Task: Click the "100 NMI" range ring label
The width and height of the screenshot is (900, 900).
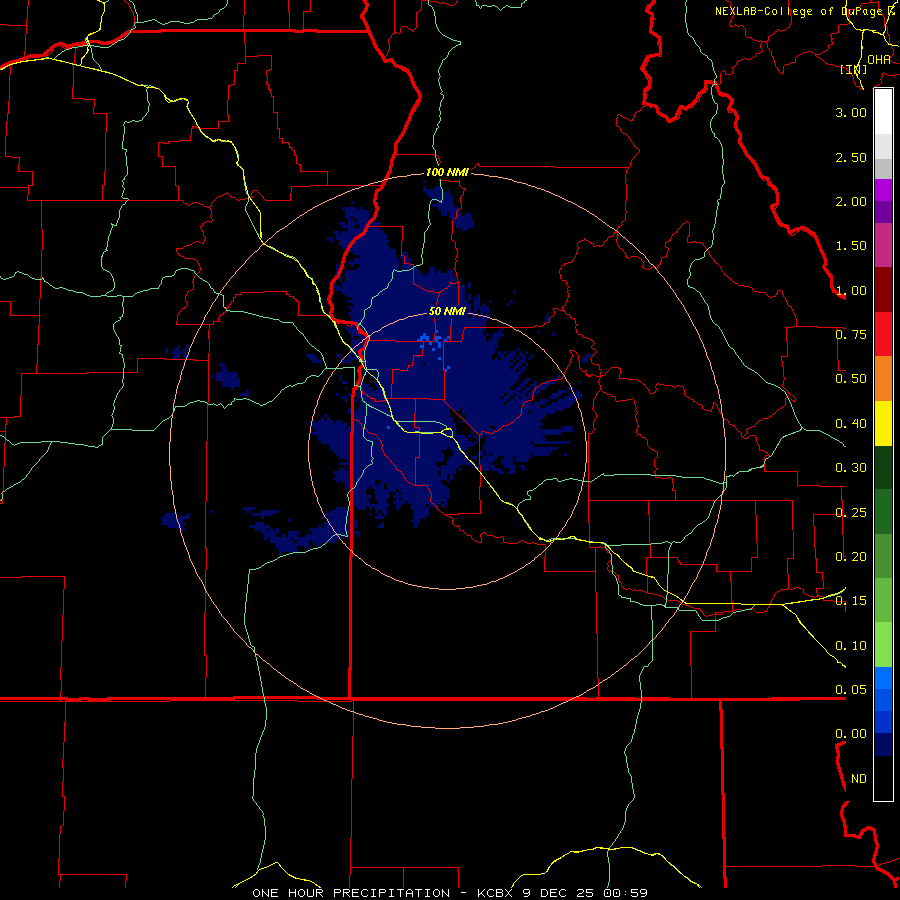Action: pyautogui.click(x=447, y=172)
